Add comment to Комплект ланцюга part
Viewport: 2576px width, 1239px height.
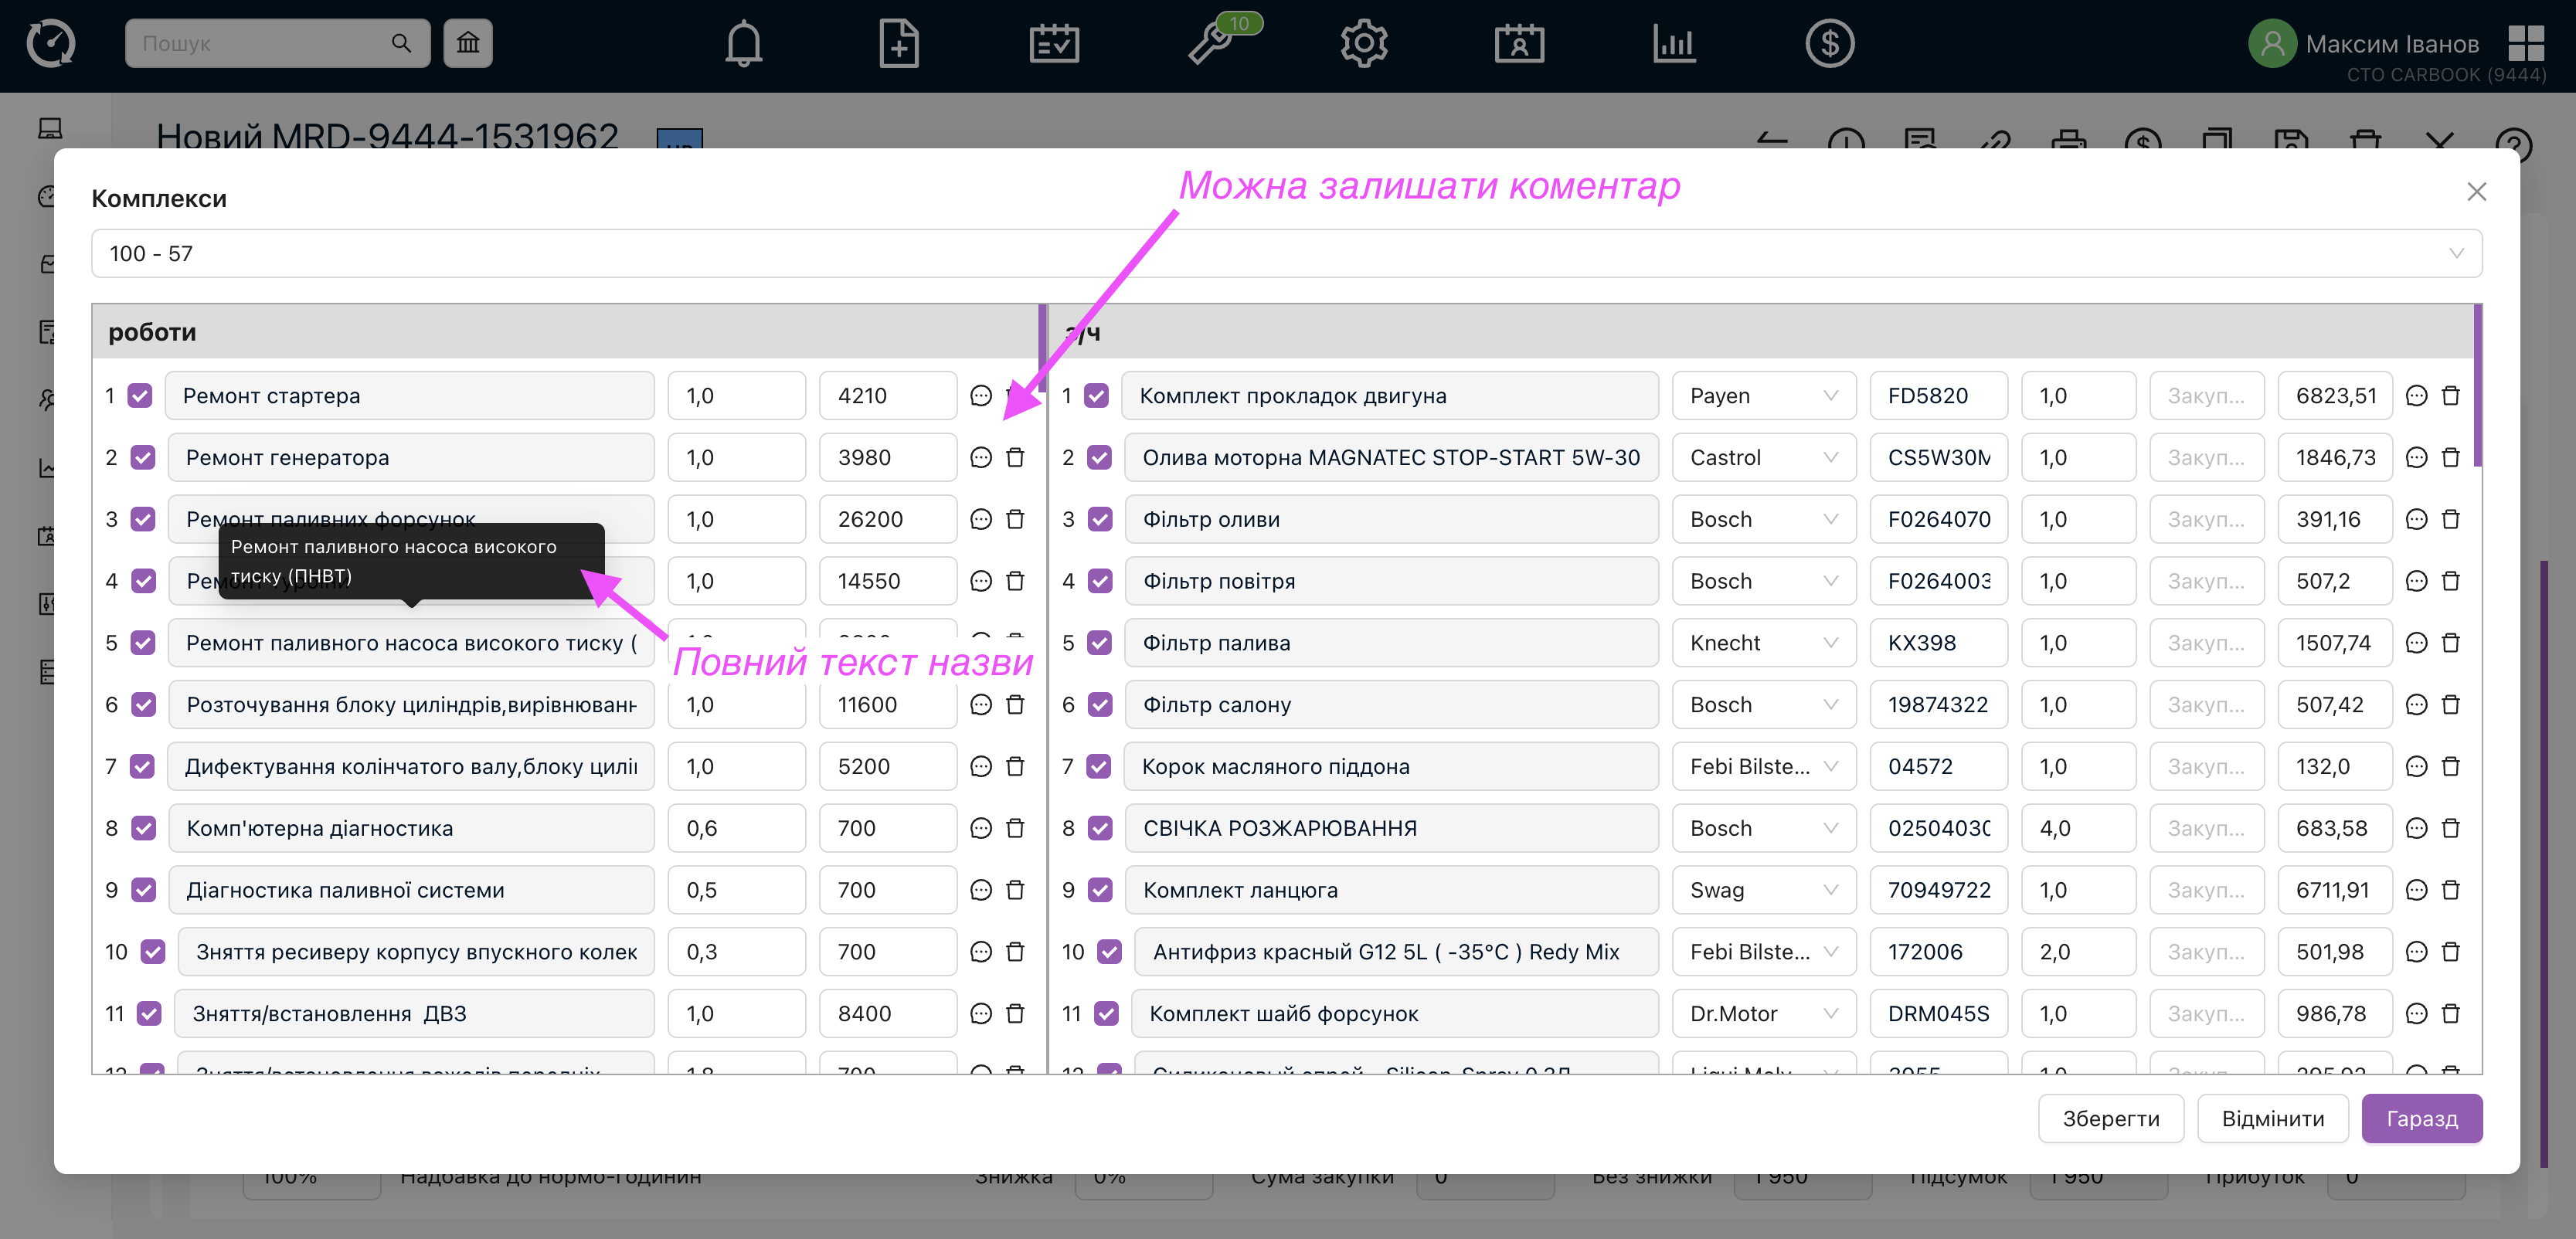[x=2416, y=890]
